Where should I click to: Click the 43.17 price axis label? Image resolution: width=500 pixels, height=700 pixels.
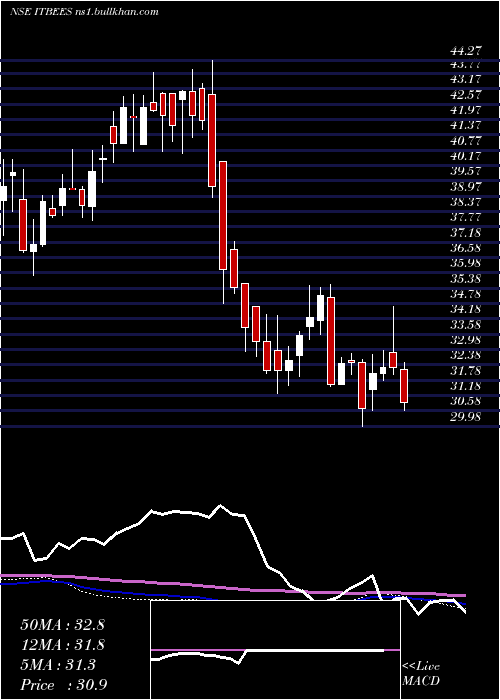(466, 79)
